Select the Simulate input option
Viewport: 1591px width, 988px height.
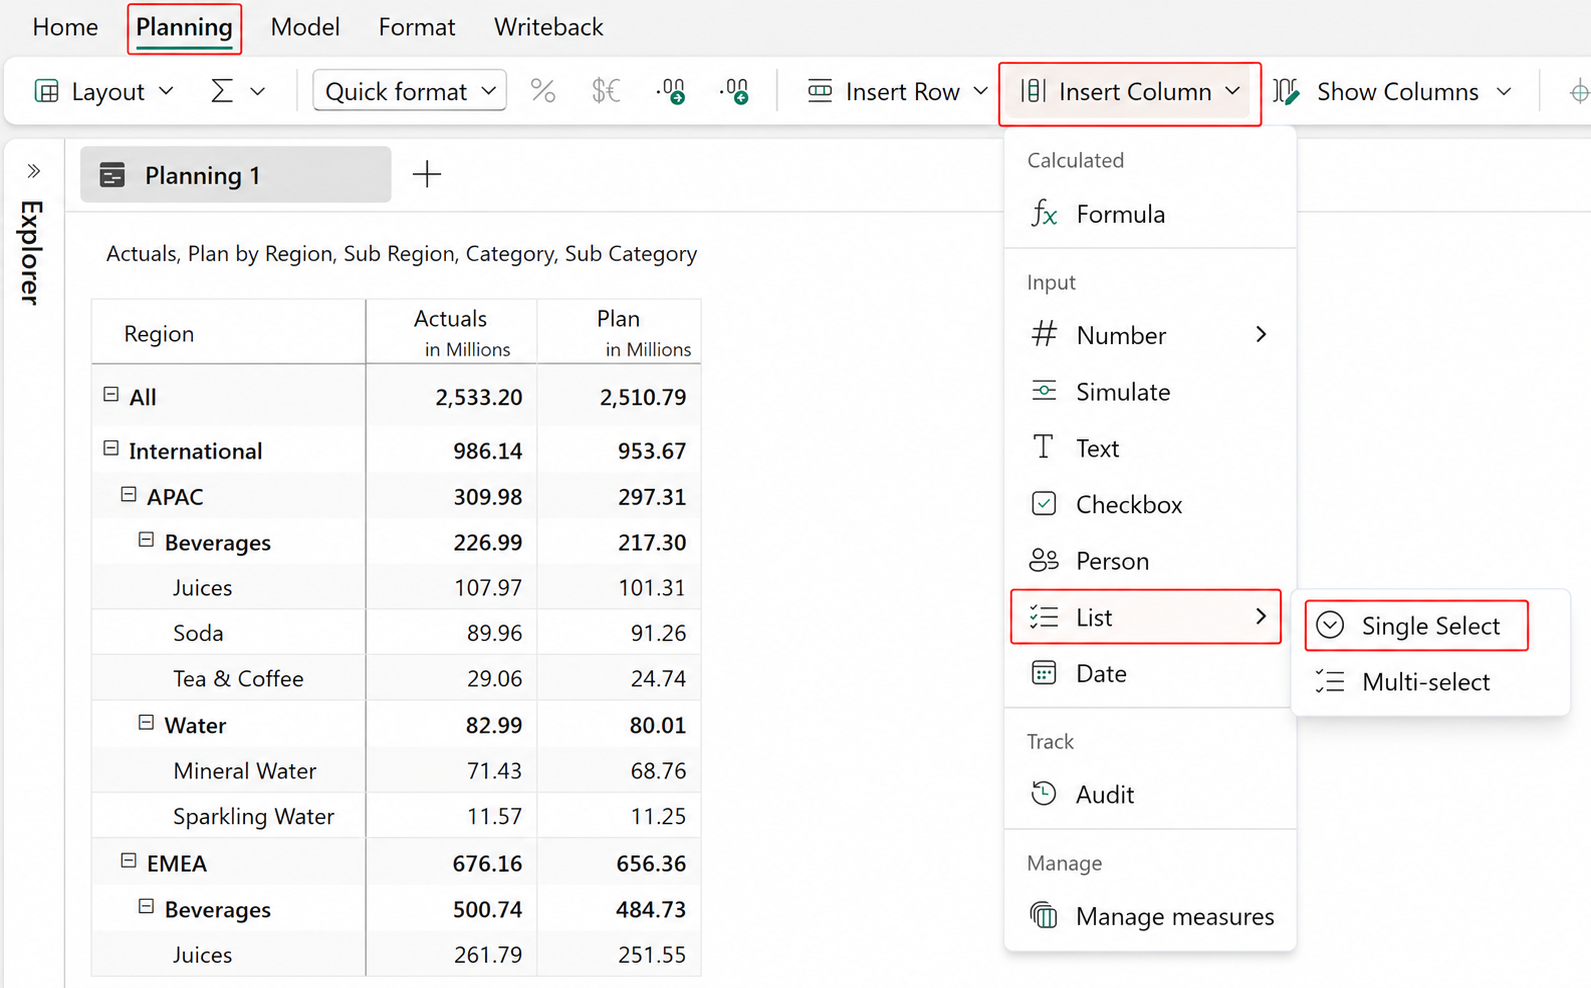[x=1150, y=392]
